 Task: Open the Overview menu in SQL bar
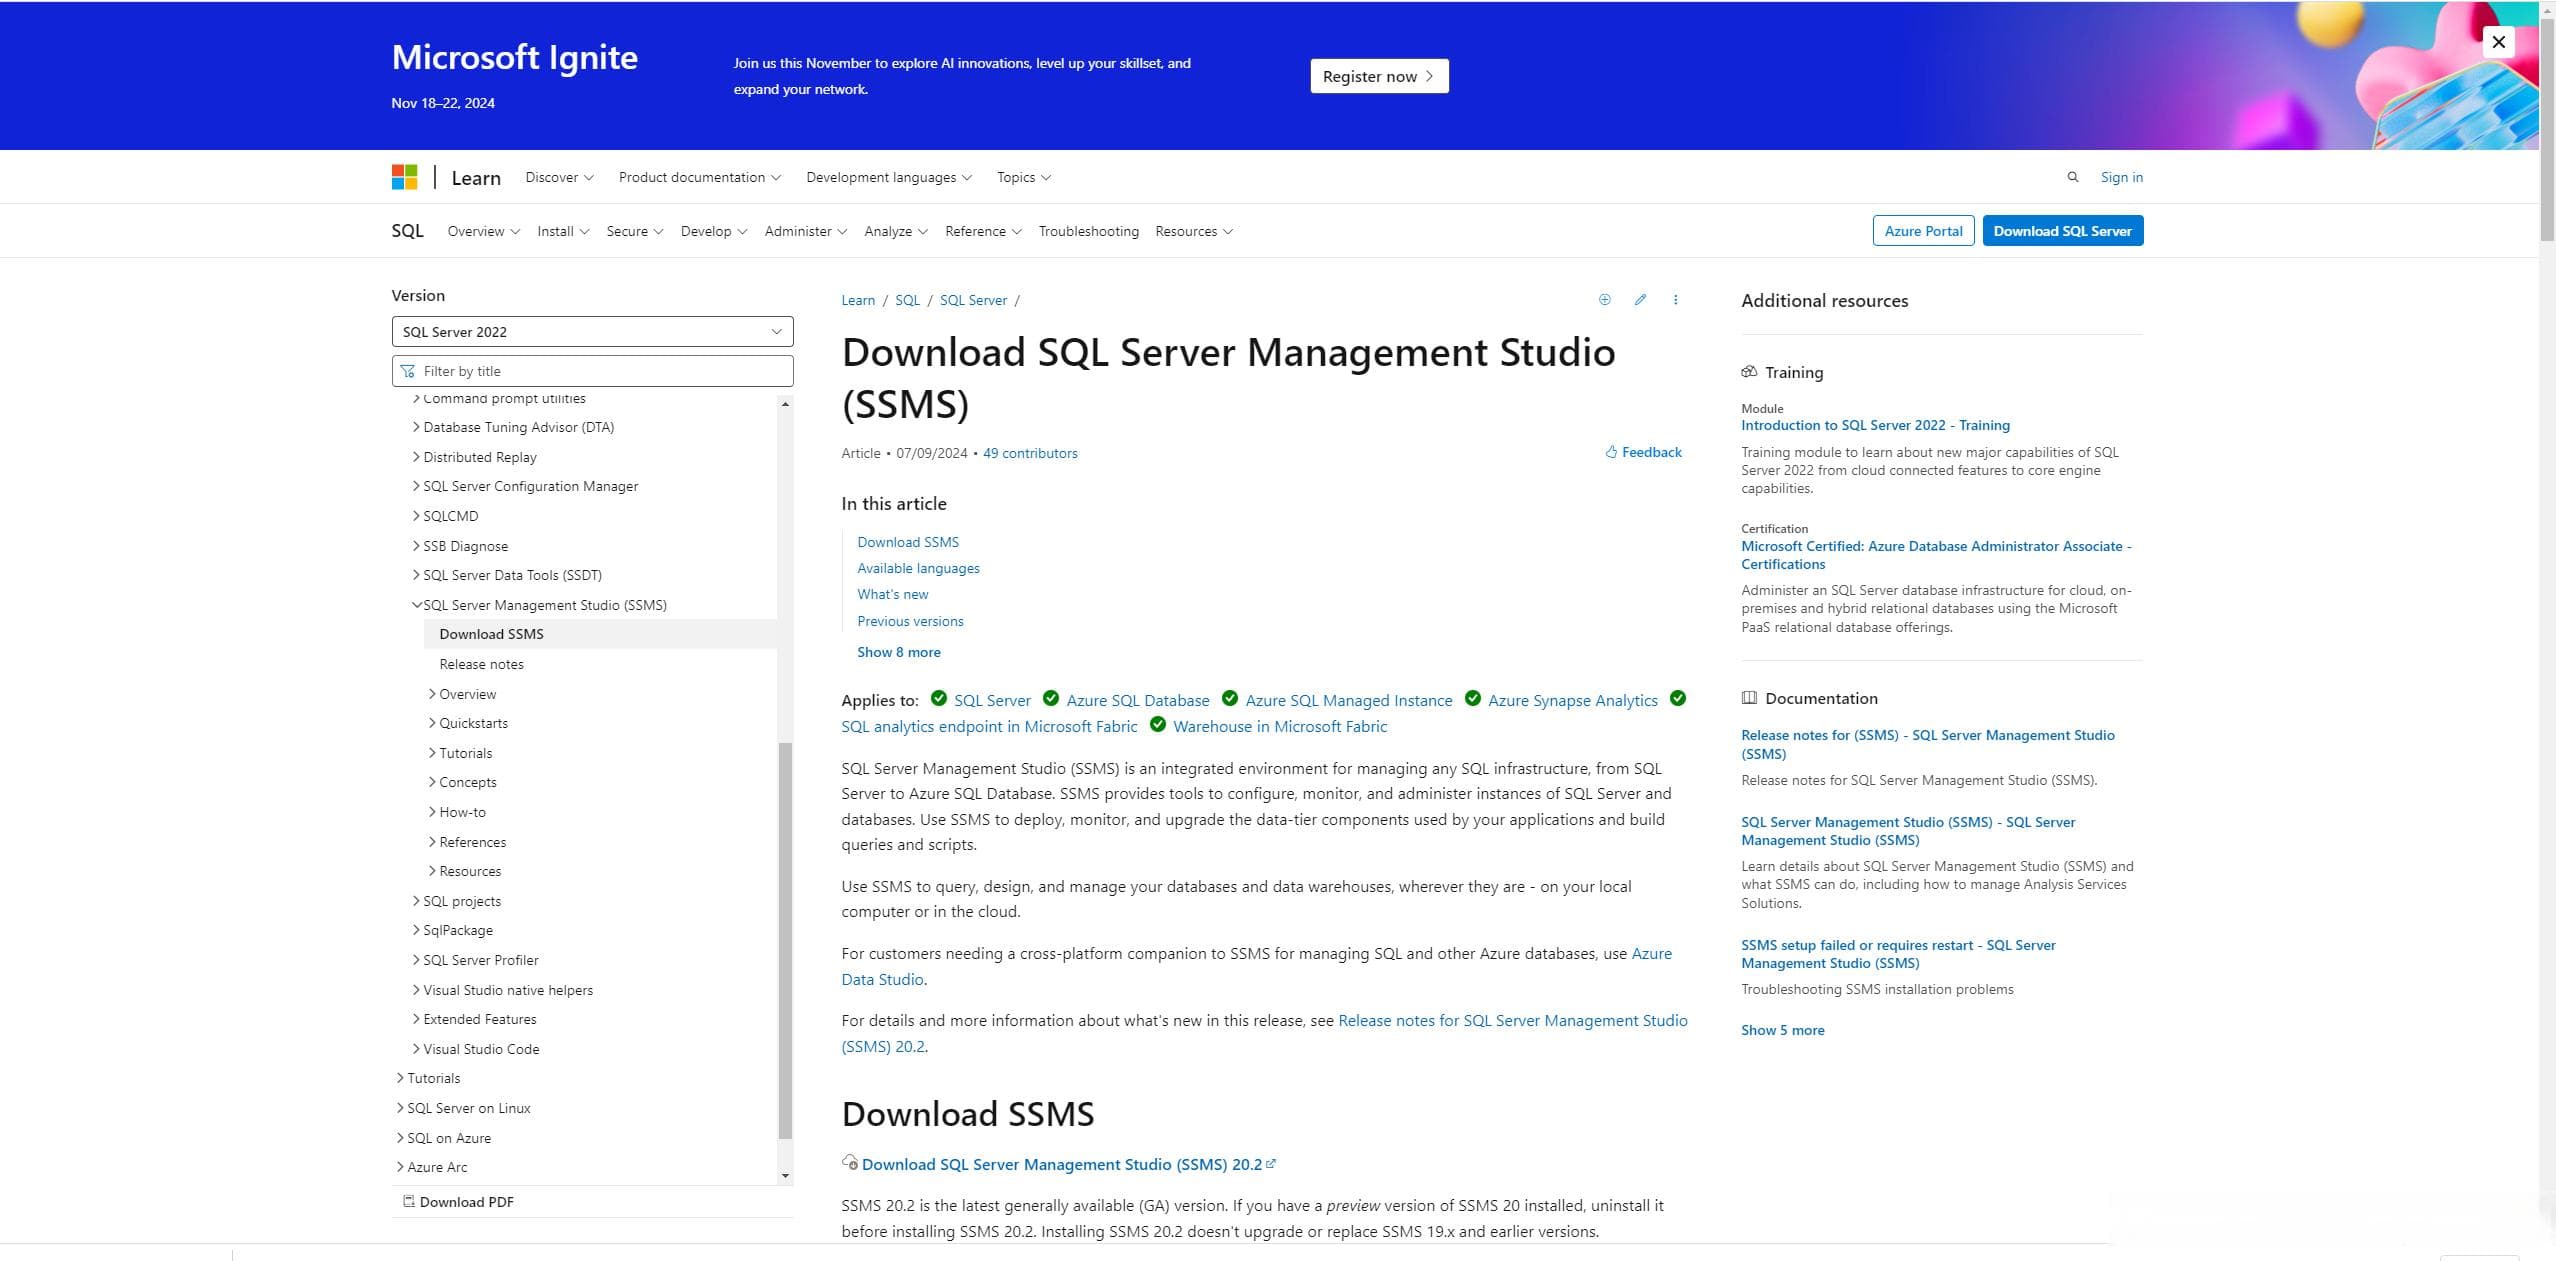pos(484,231)
